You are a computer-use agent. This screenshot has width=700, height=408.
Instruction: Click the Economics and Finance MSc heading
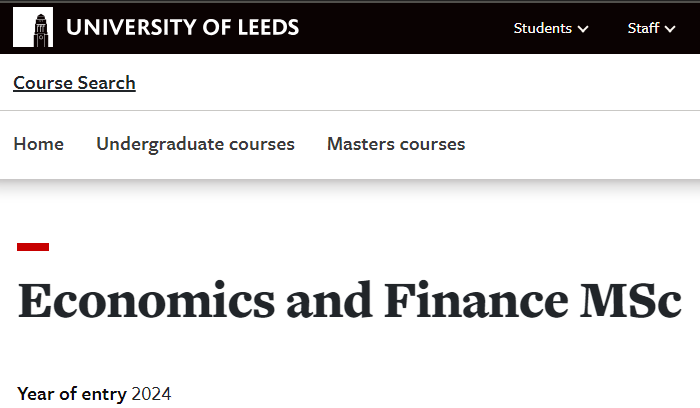tap(350, 300)
